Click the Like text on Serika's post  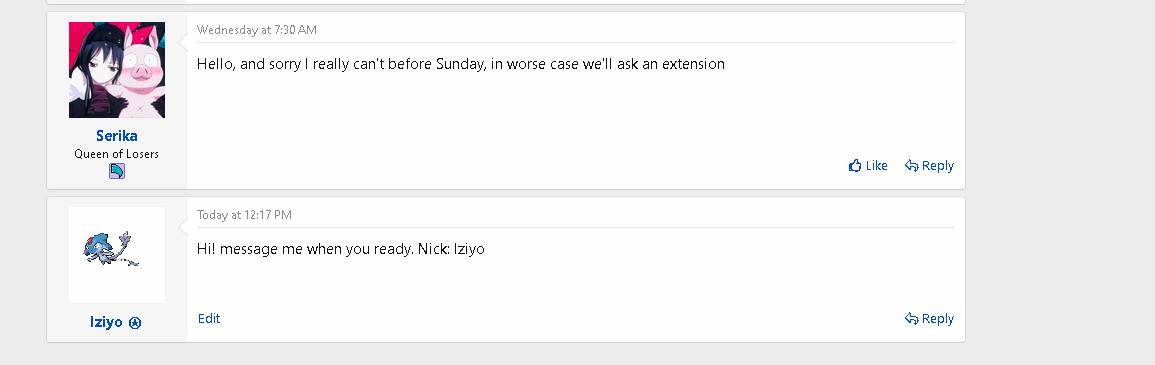tap(877, 166)
